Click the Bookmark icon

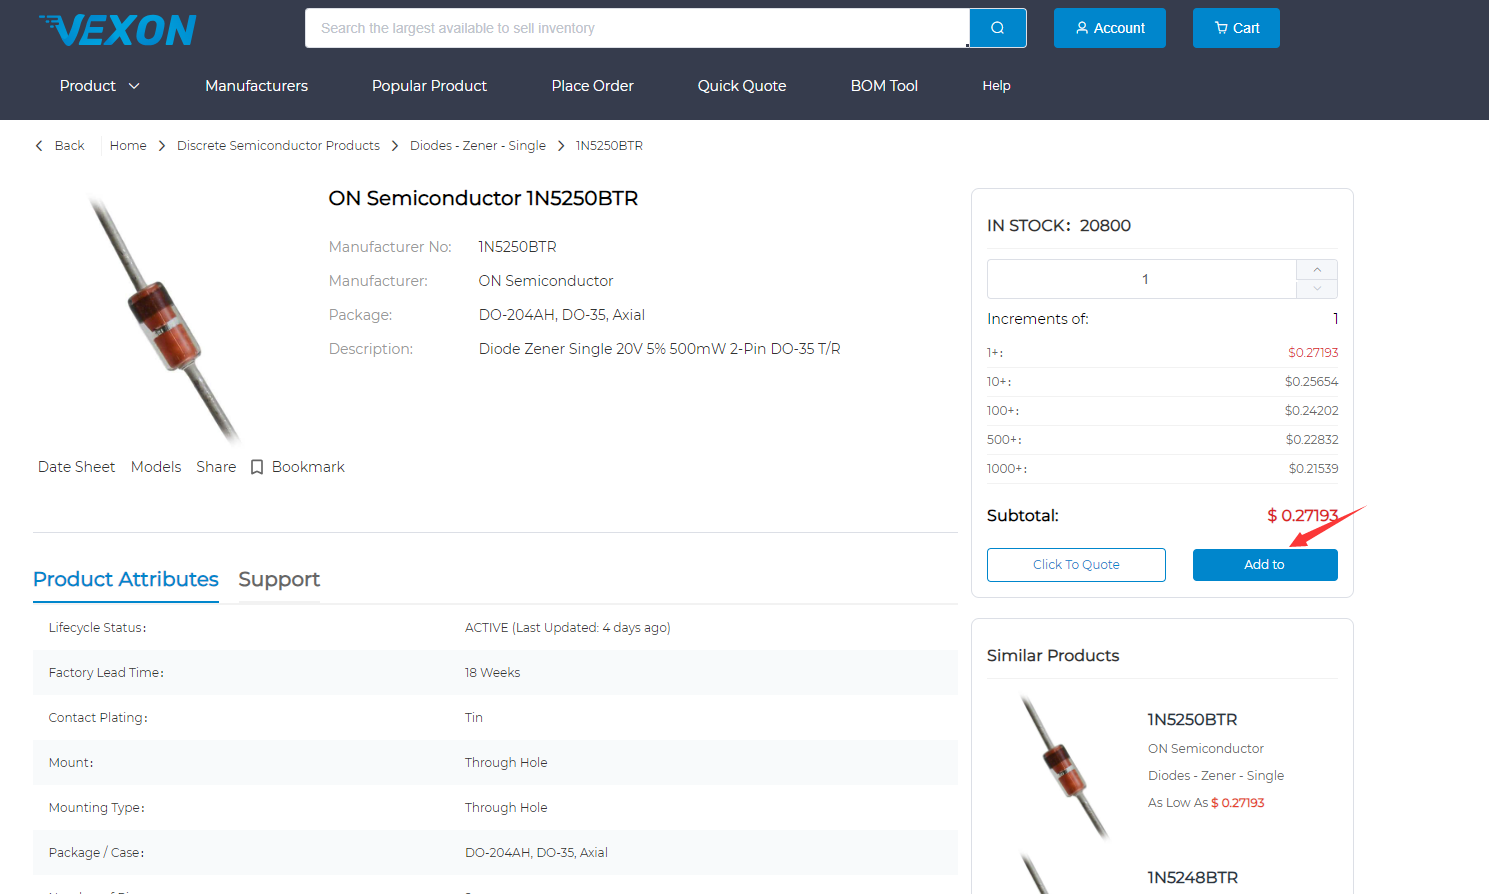click(257, 467)
